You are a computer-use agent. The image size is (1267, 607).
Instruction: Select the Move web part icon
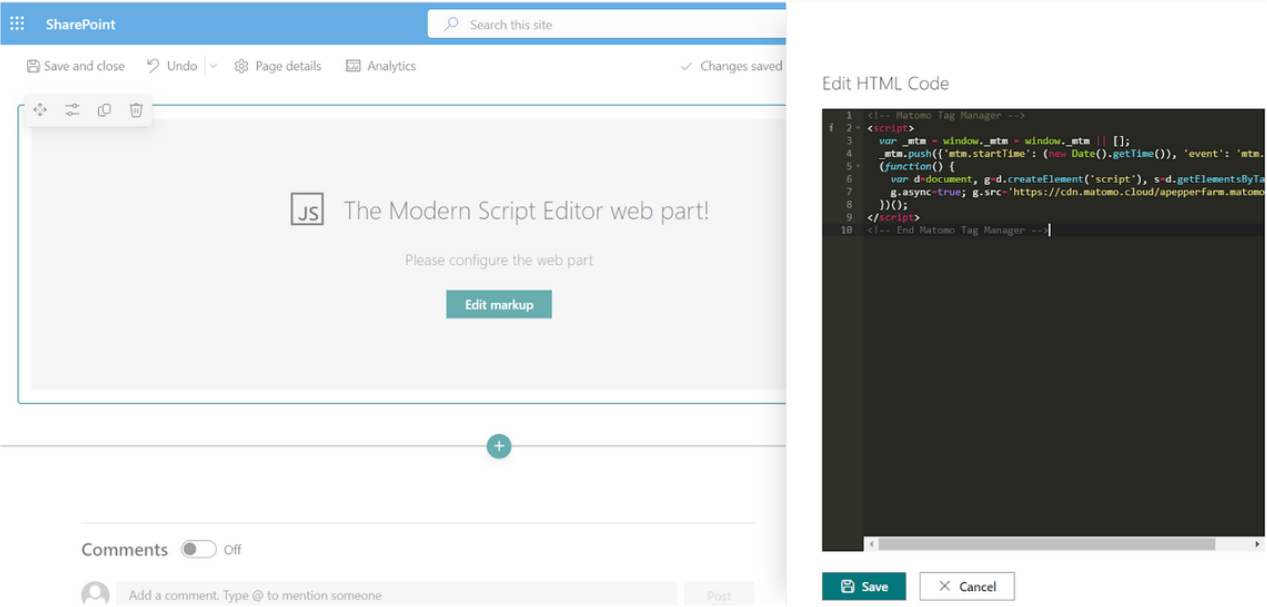[40, 110]
